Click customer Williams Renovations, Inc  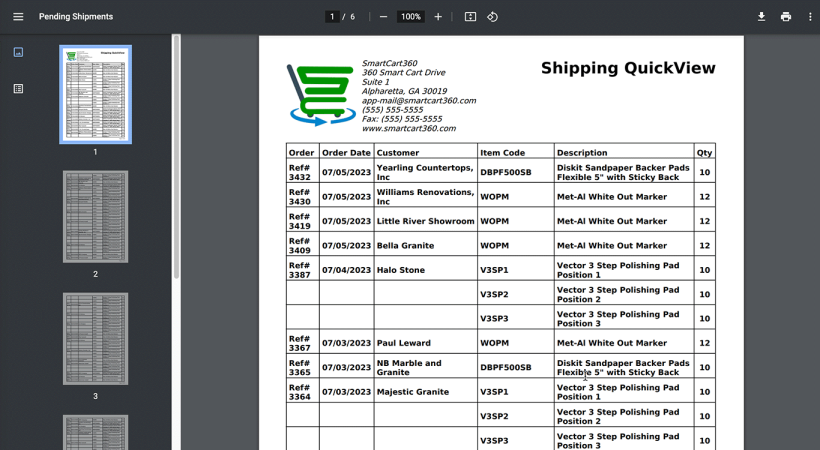click(425, 197)
